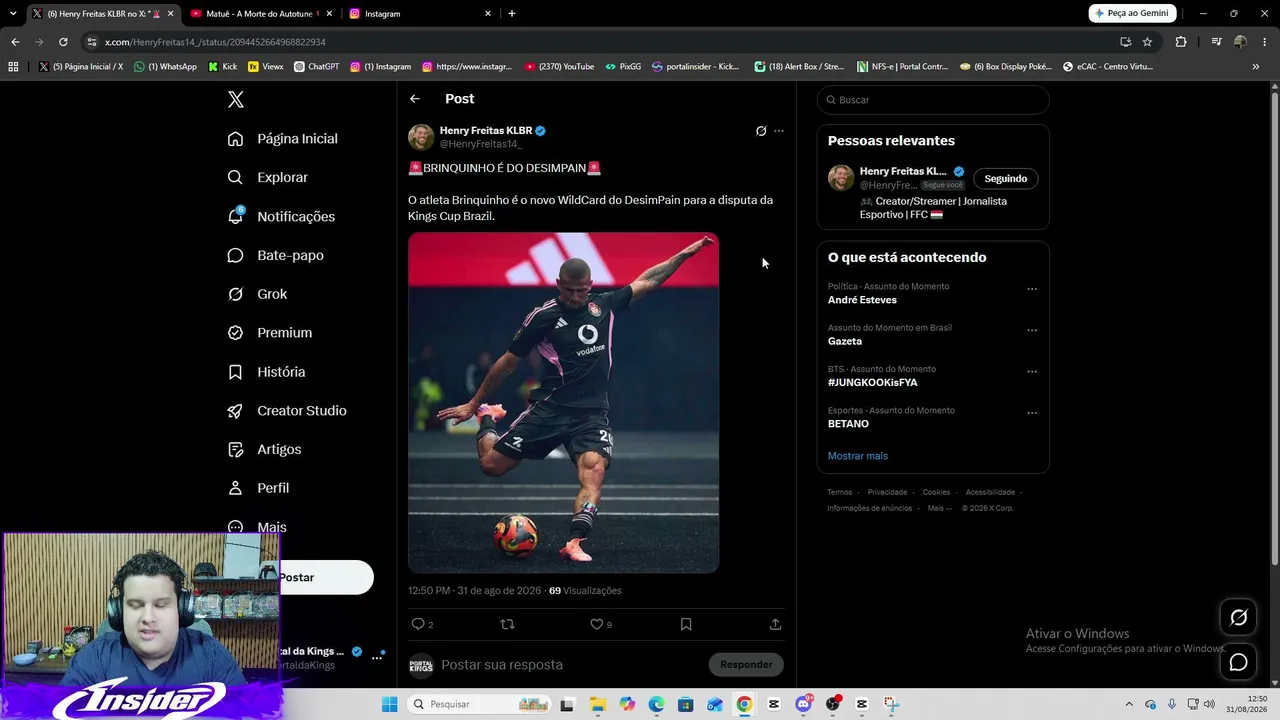The width and height of the screenshot is (1280, 720).
Task: Open File Explorer from the taskbar
Action: pyautogui.click(x=597, y=704)
